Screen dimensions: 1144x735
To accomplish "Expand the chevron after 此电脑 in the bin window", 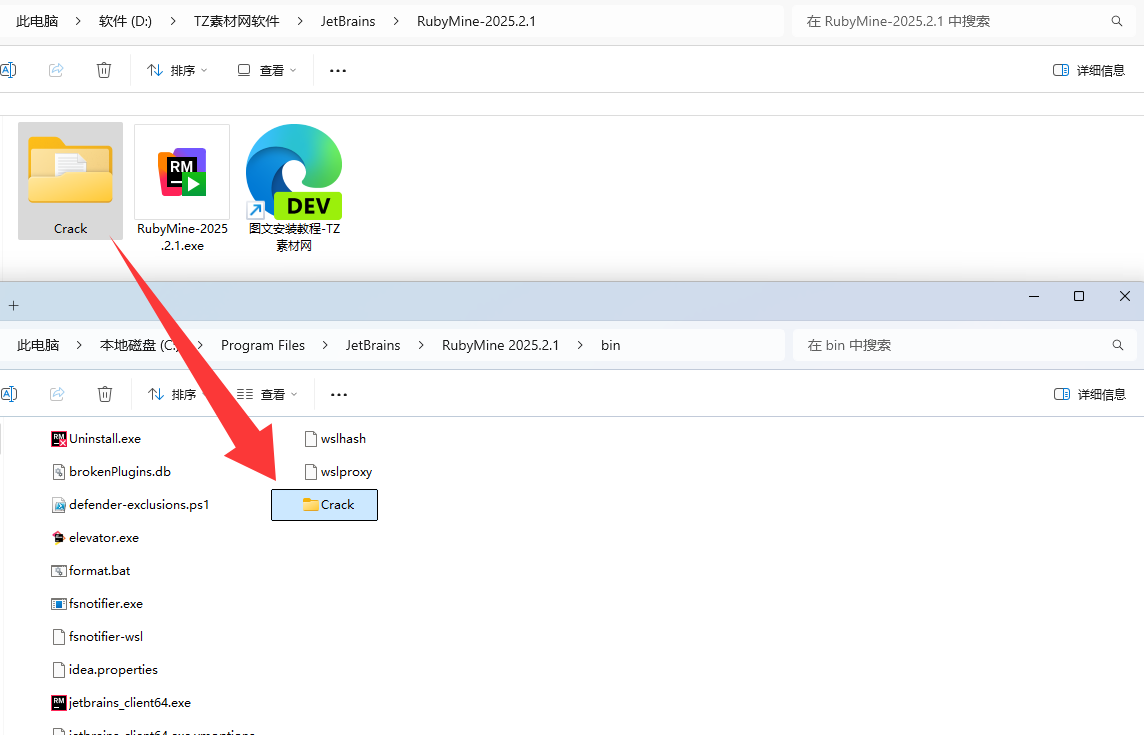I will (x=79, y=345).
